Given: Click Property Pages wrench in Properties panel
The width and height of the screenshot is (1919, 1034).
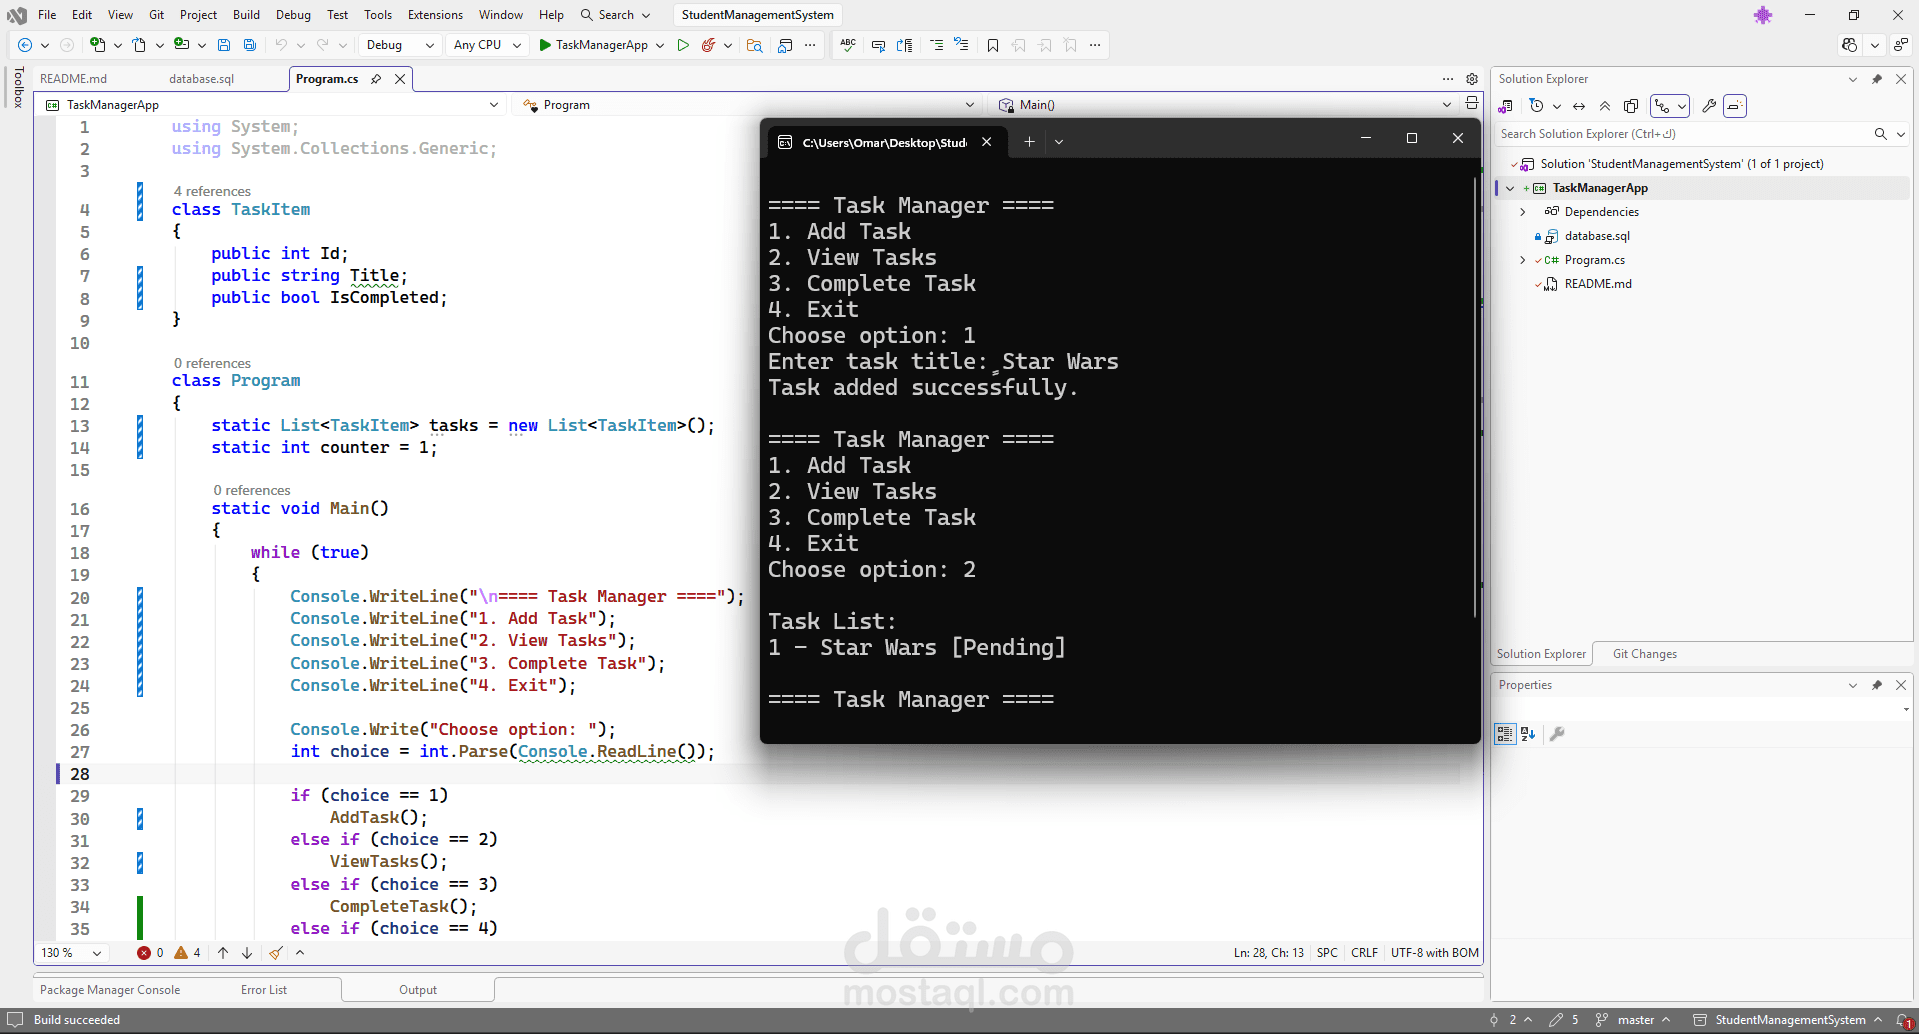Looking at the screenshot, I should tap(1557, 734).
